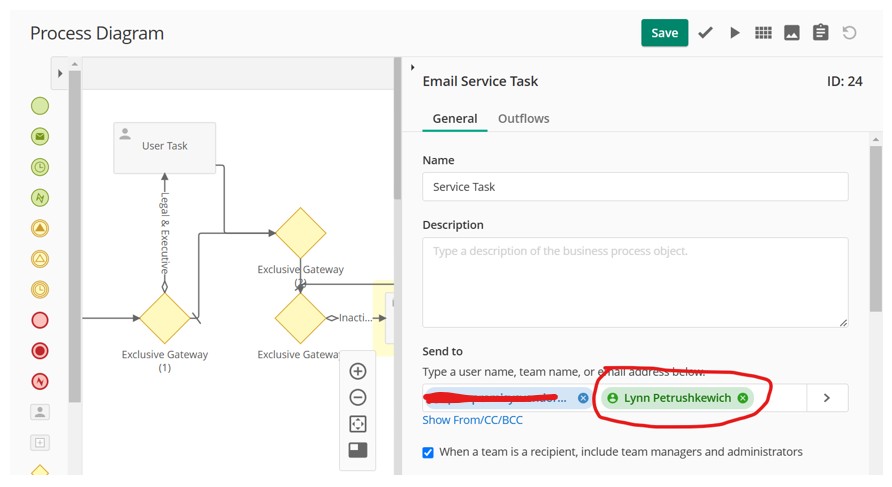892x487 pixels.
Task: Click the Save button
Action: (x=664, y=33)
